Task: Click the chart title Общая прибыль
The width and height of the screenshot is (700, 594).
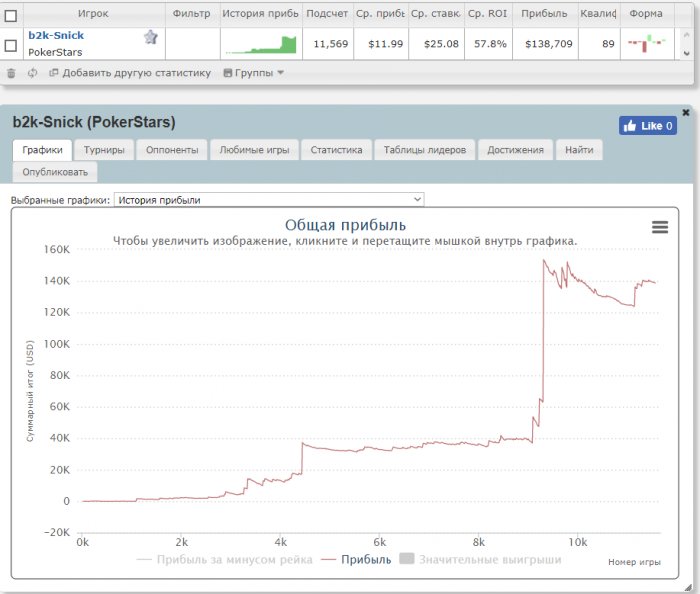Action: pos(345,225)
